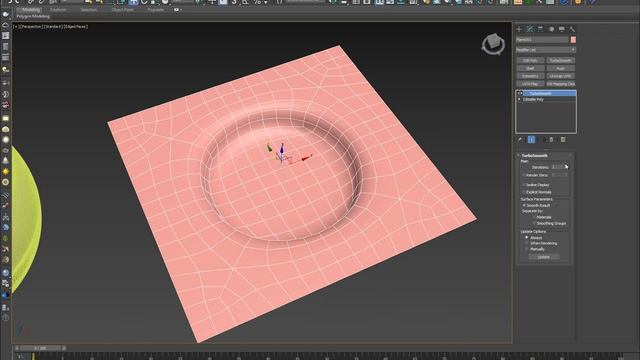The image size is (640, 360).
Task: Open the Modifier List dropdown
Action: point(546,50)
